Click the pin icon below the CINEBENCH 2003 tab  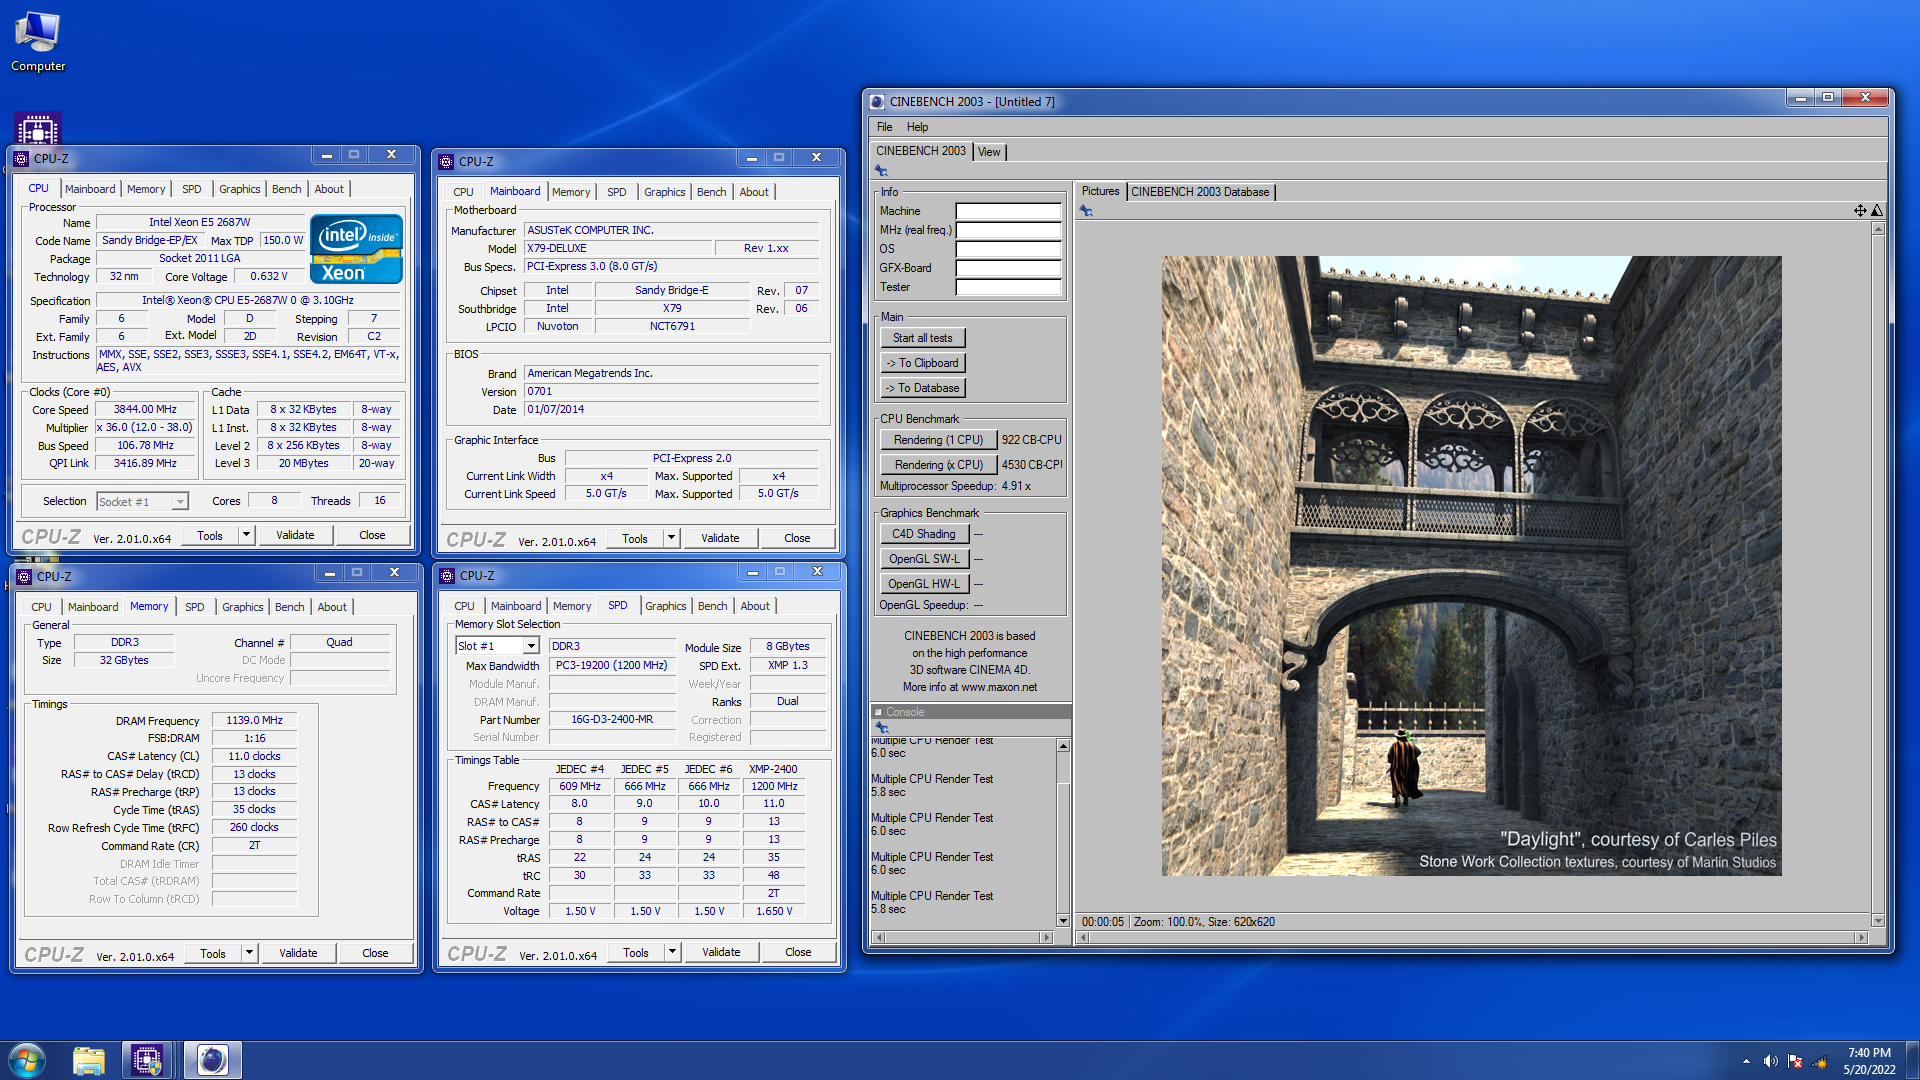(881, 171)
